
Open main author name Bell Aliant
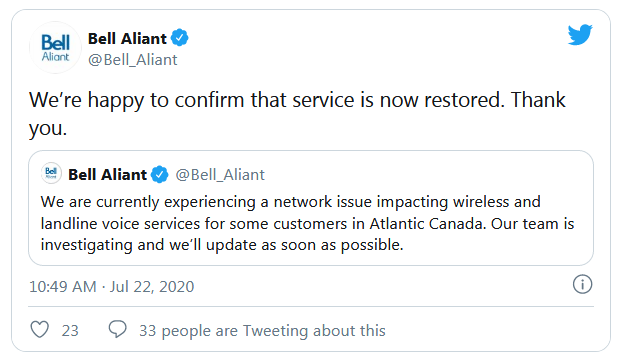tap(127, 38)
